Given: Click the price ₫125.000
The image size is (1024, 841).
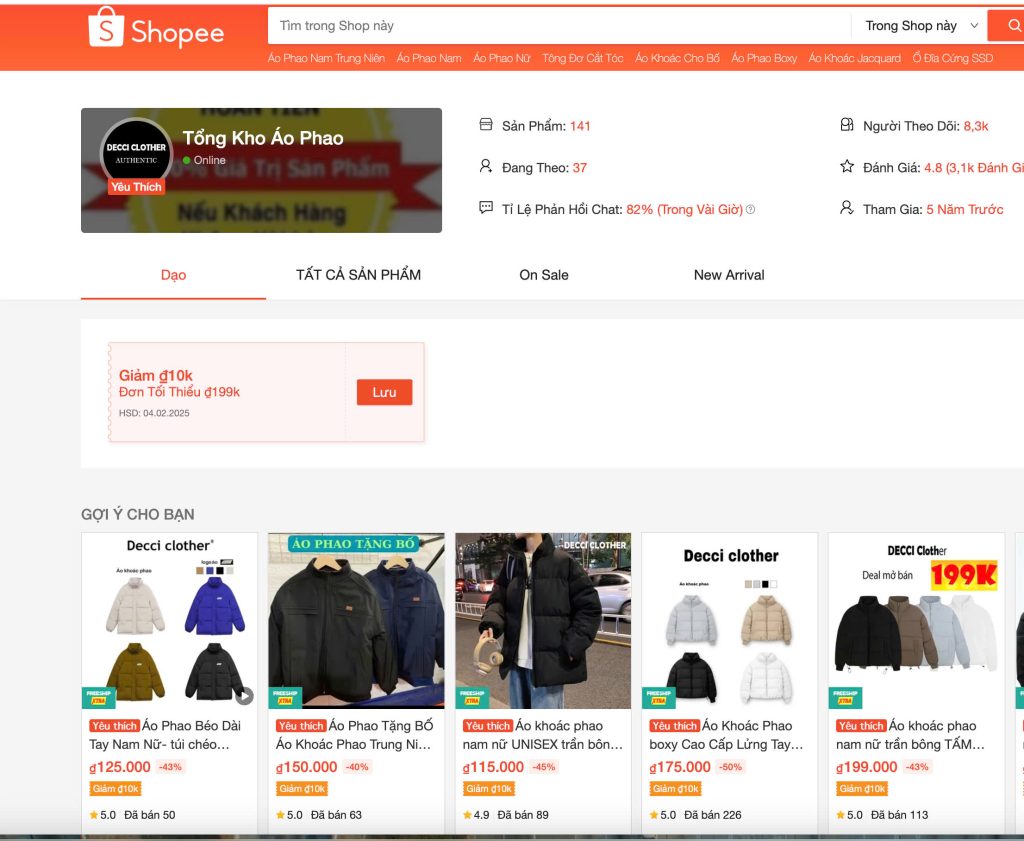Looking at the screenshot, I should click(x=120, y=767).
